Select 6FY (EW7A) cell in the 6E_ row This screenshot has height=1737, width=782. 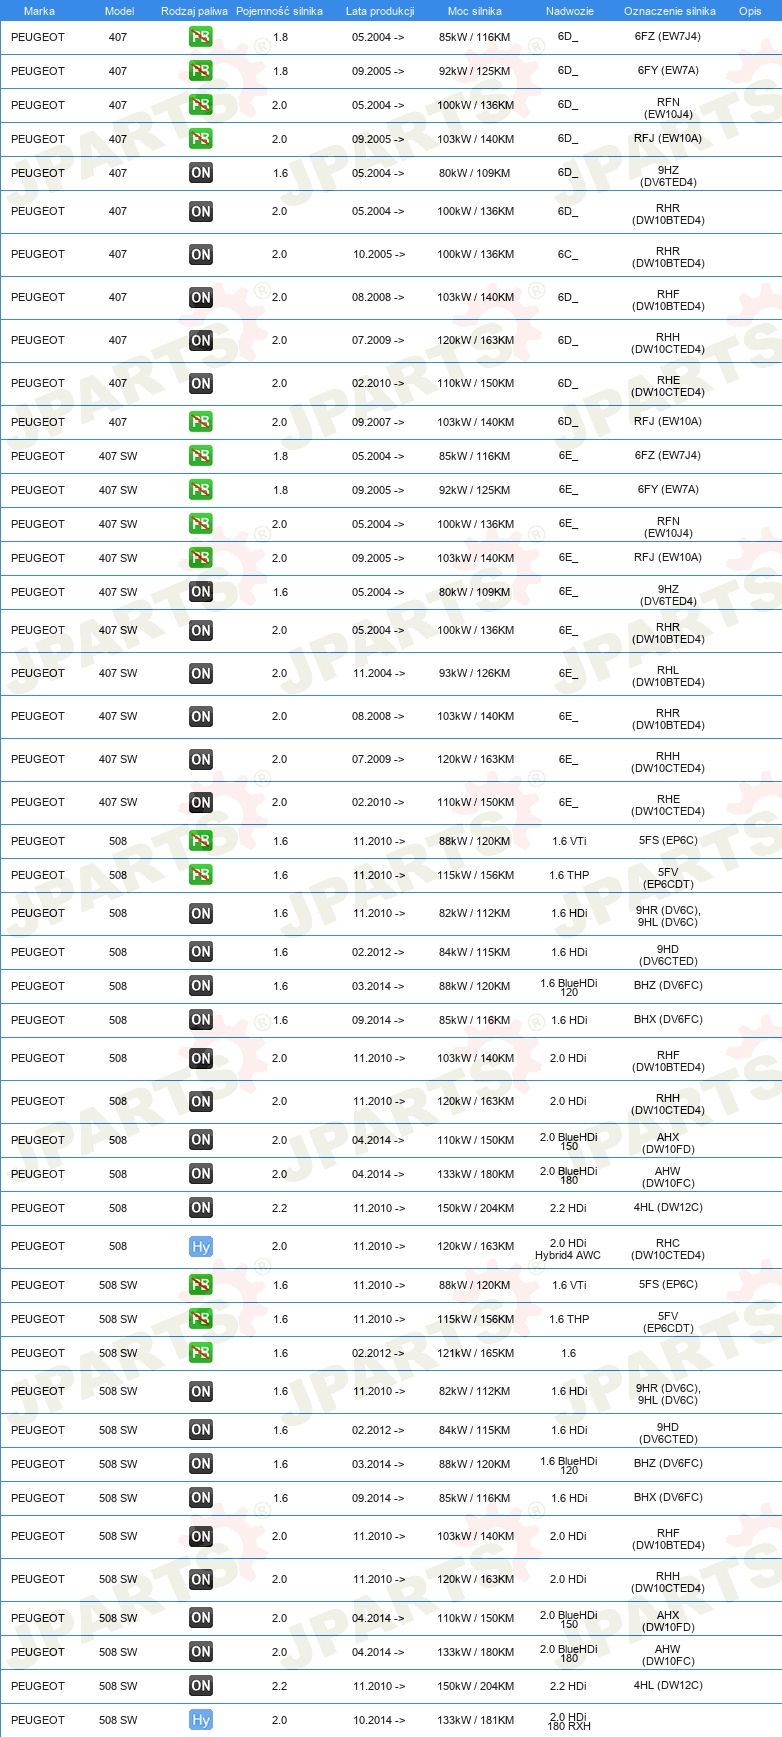click(668, 490)
